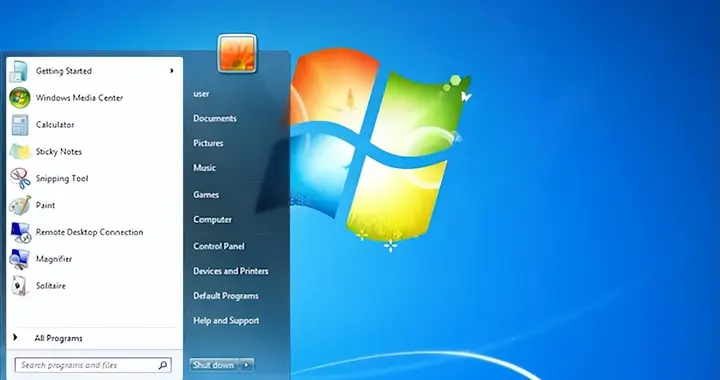Open the Paint palette icon
The width and height of the screenshot is (720, 380).
pyautogui.click(x=20, y=205)
